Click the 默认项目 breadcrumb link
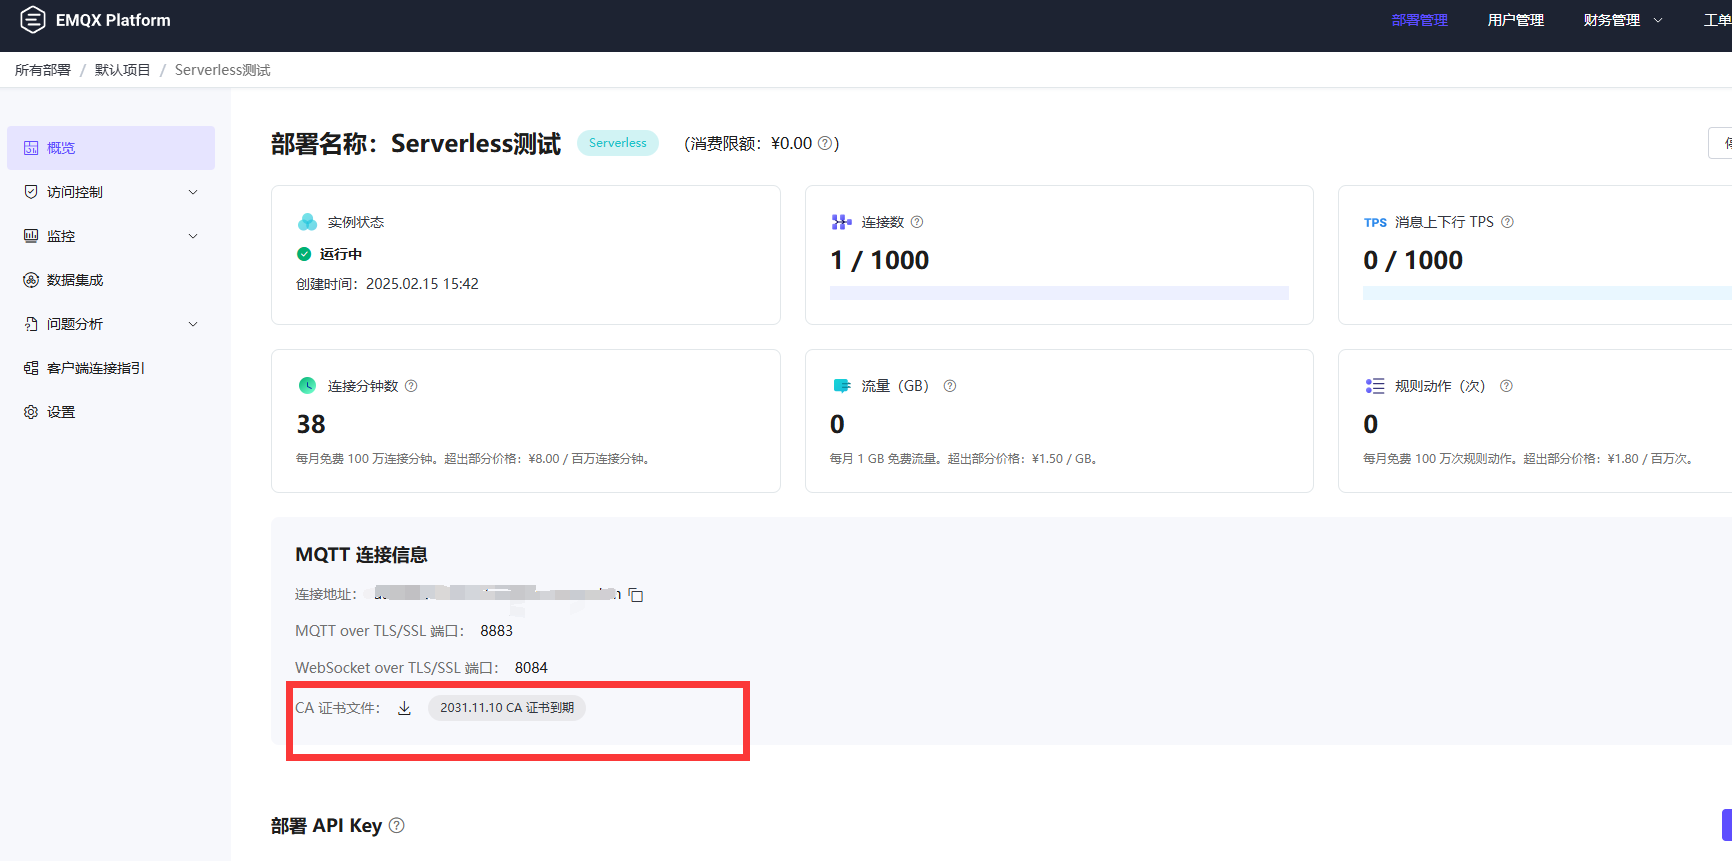This screenshot has height=861, width=1732. point(122,70)
